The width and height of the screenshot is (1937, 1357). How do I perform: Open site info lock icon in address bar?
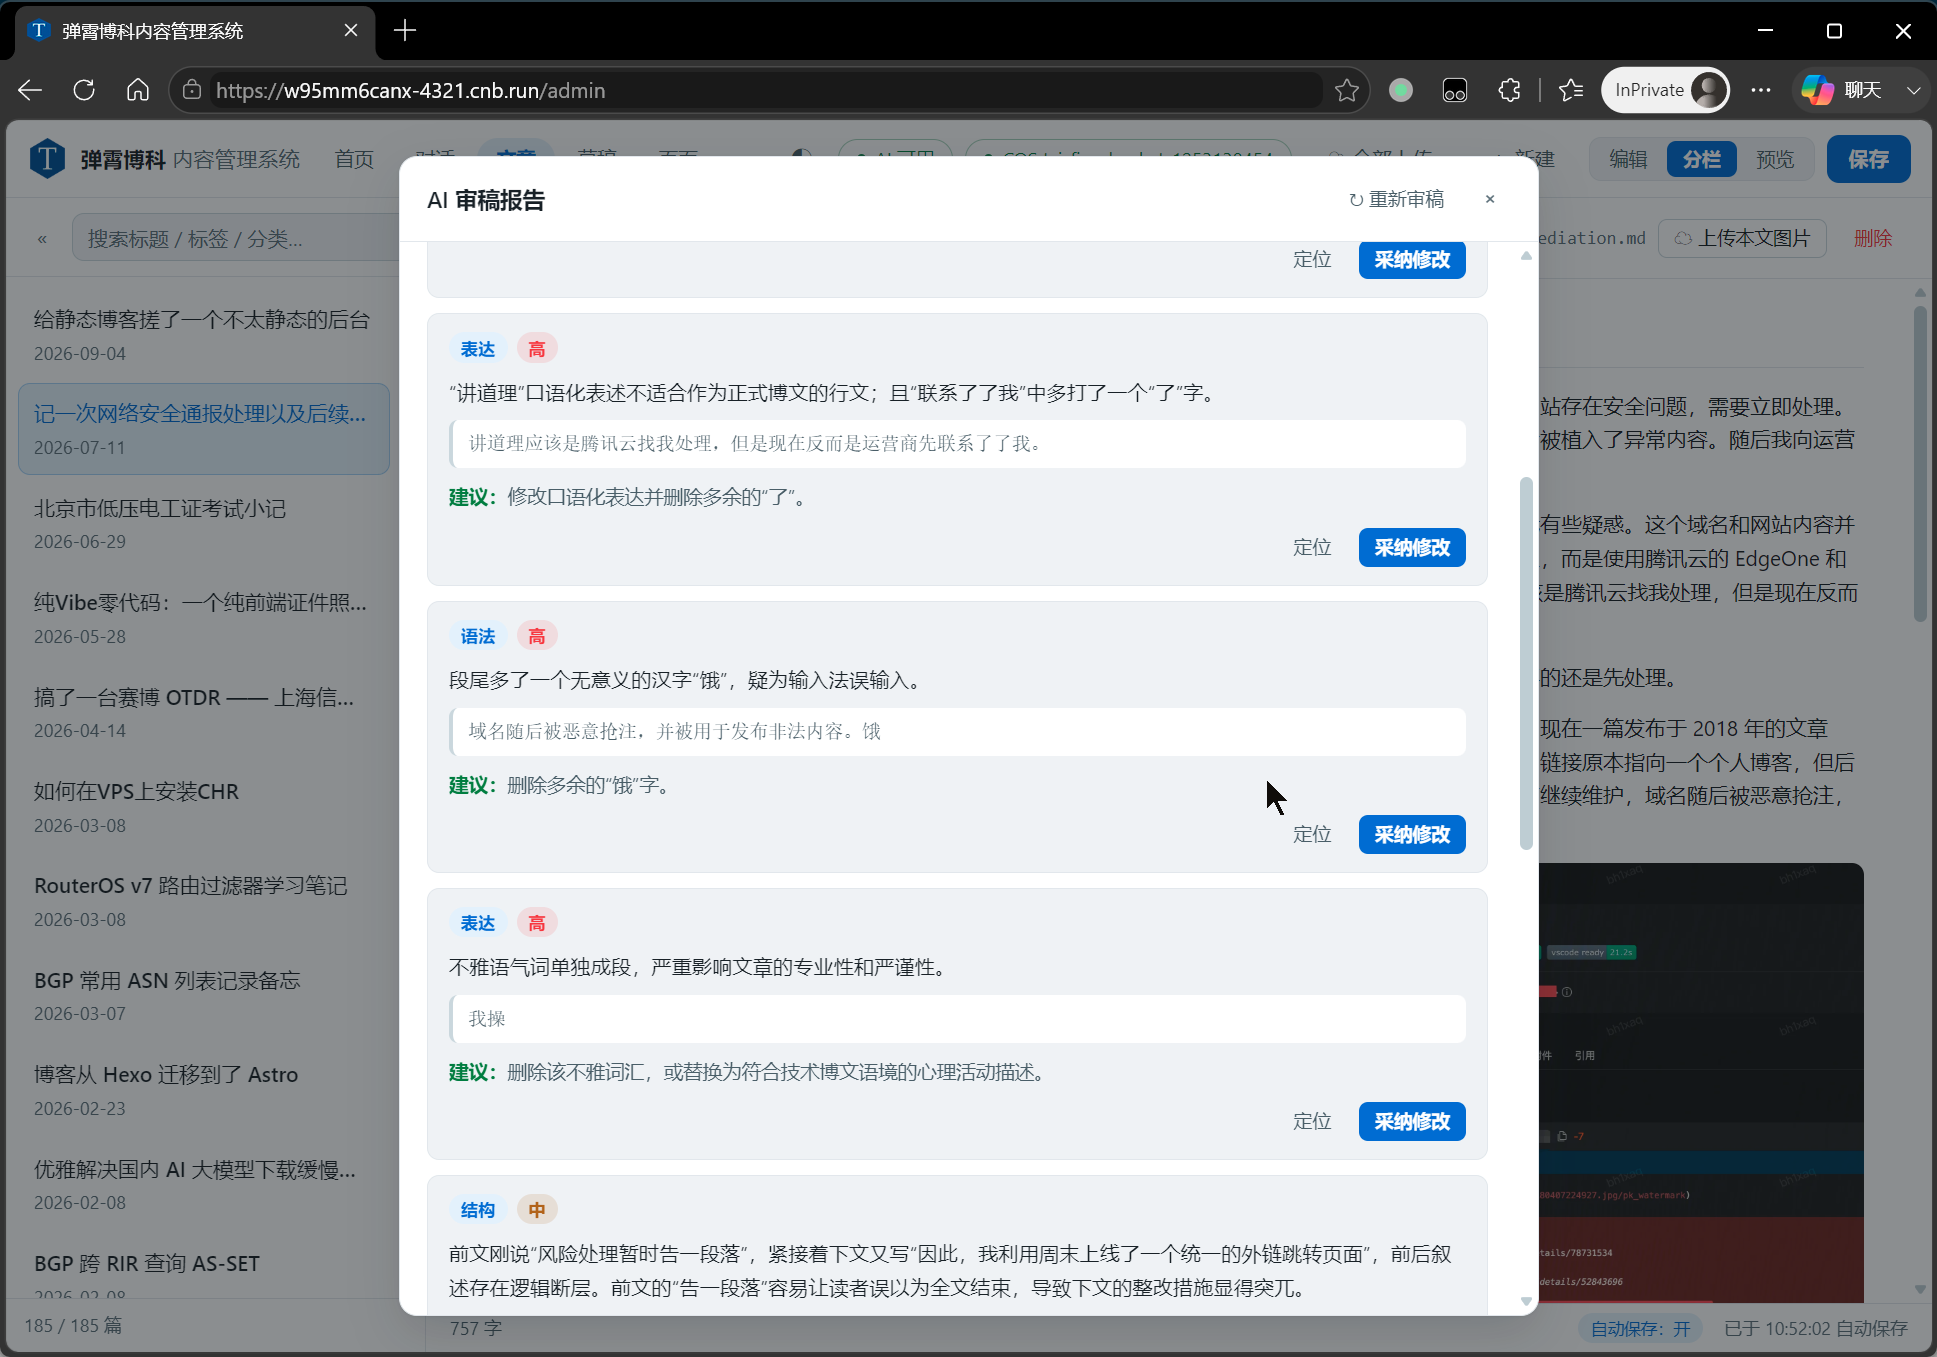(x=192, y=90)
